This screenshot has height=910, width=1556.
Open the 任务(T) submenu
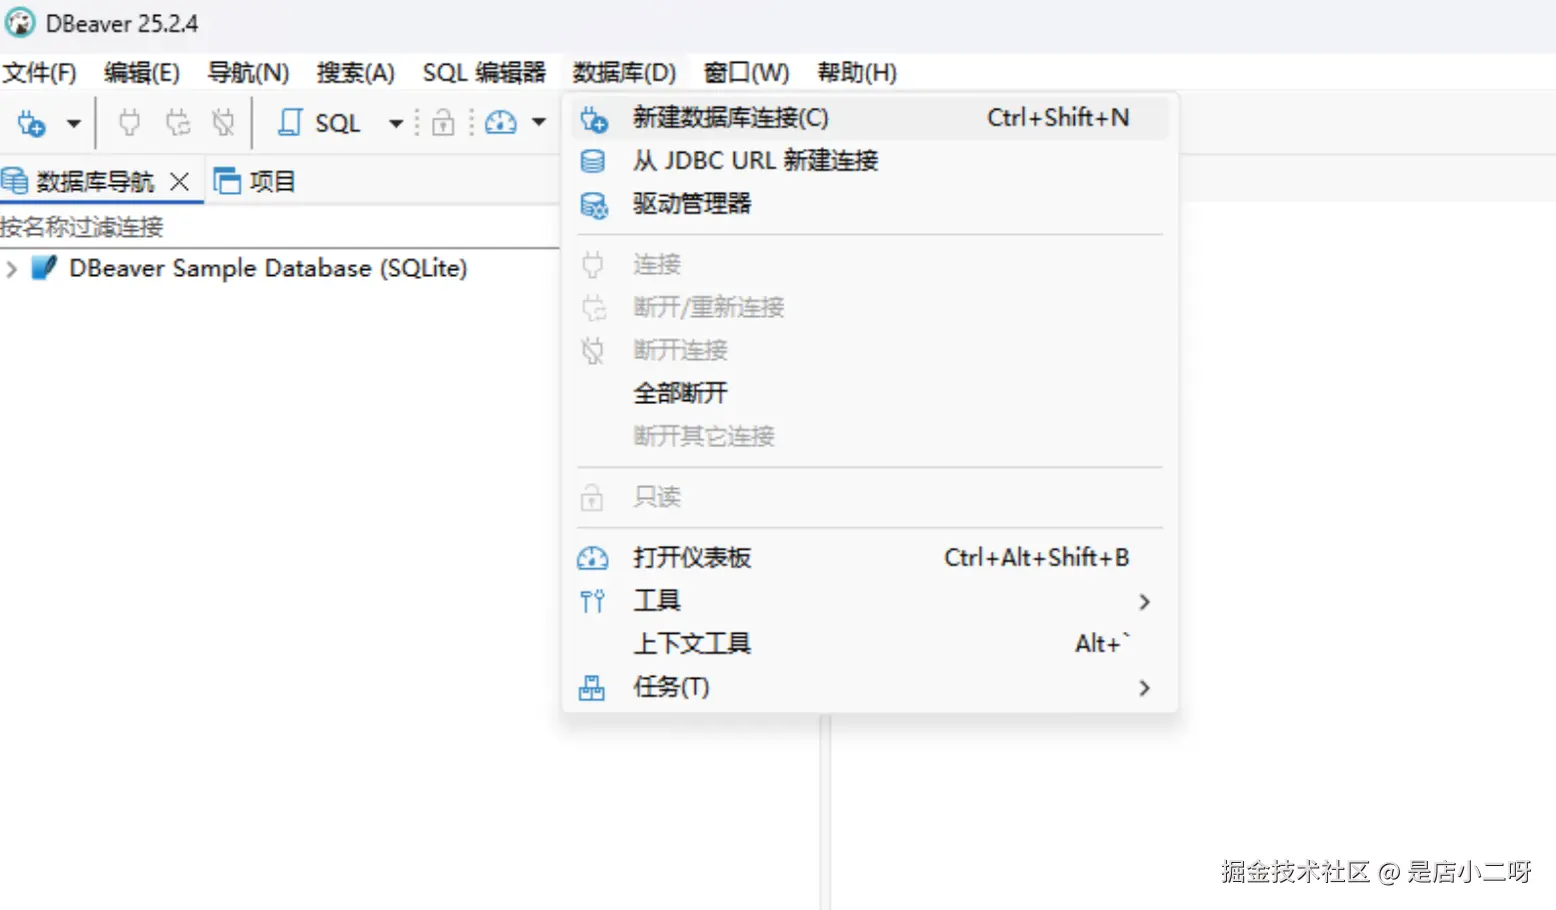[870, 688]
